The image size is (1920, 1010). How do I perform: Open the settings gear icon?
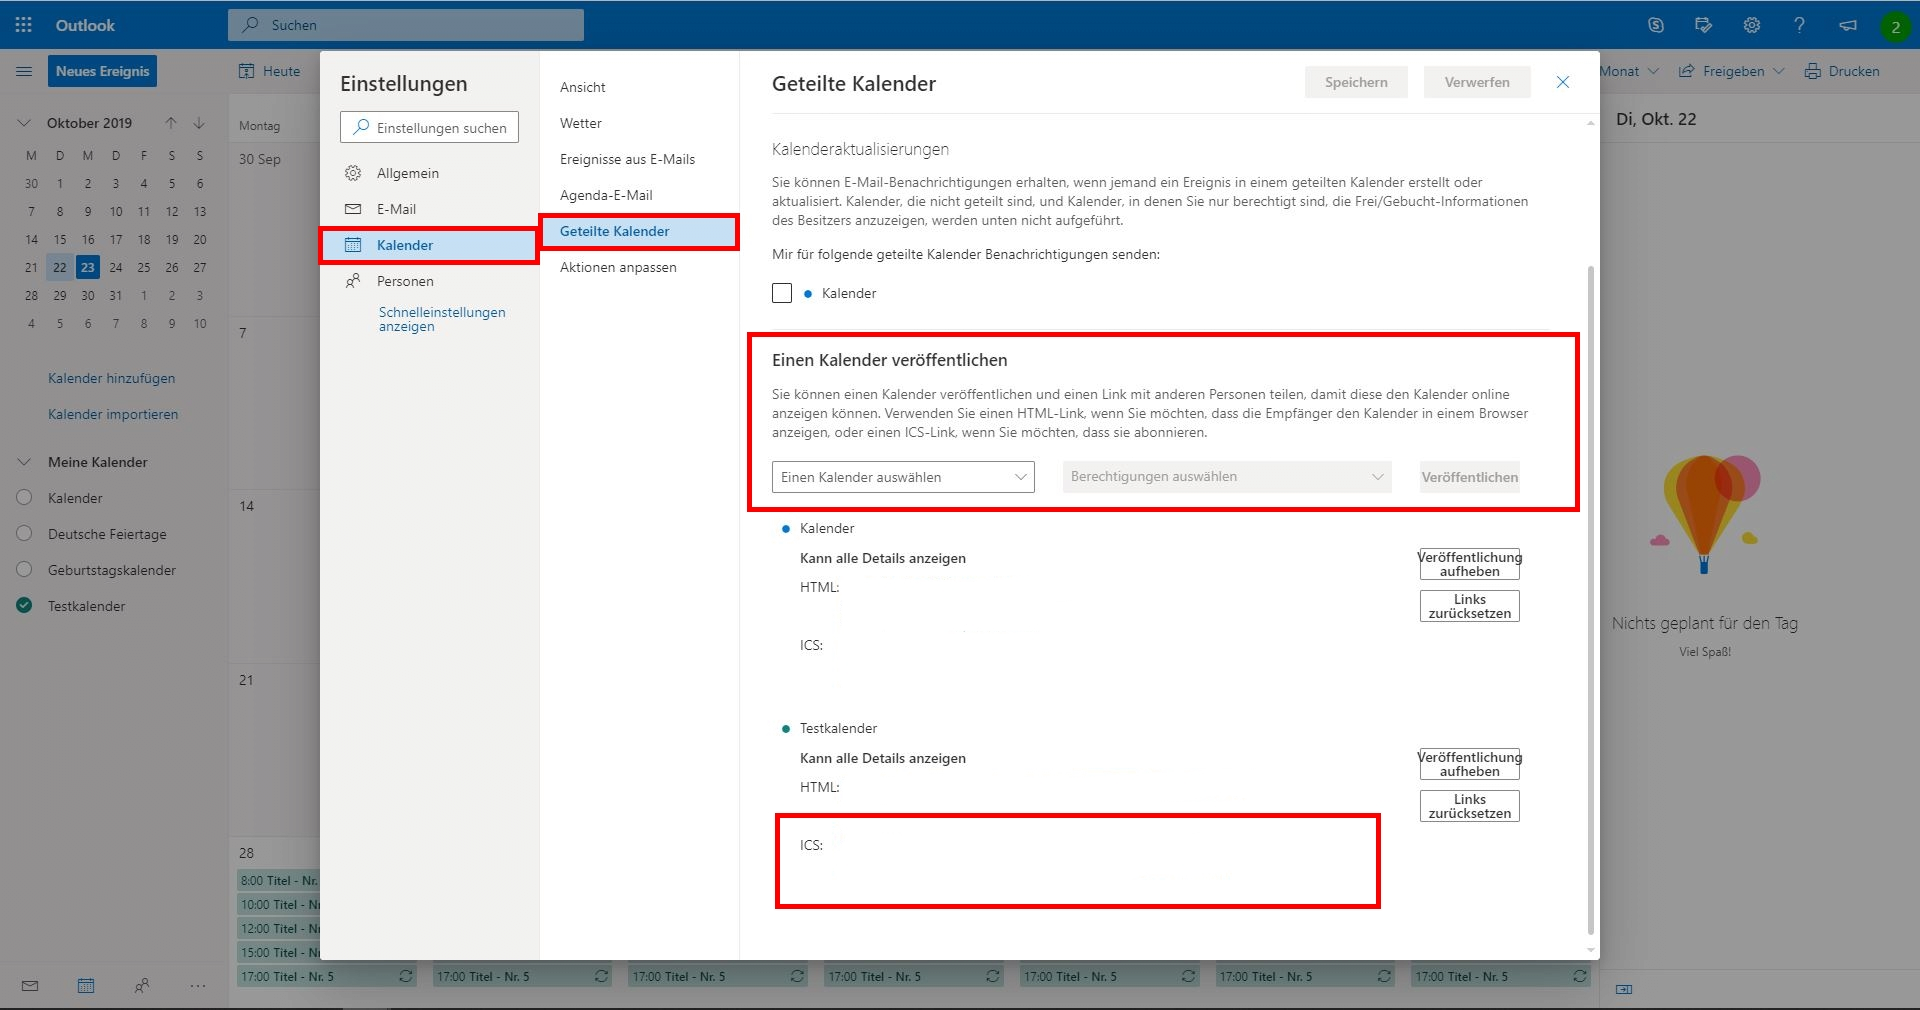click(x=1752, y=25)
